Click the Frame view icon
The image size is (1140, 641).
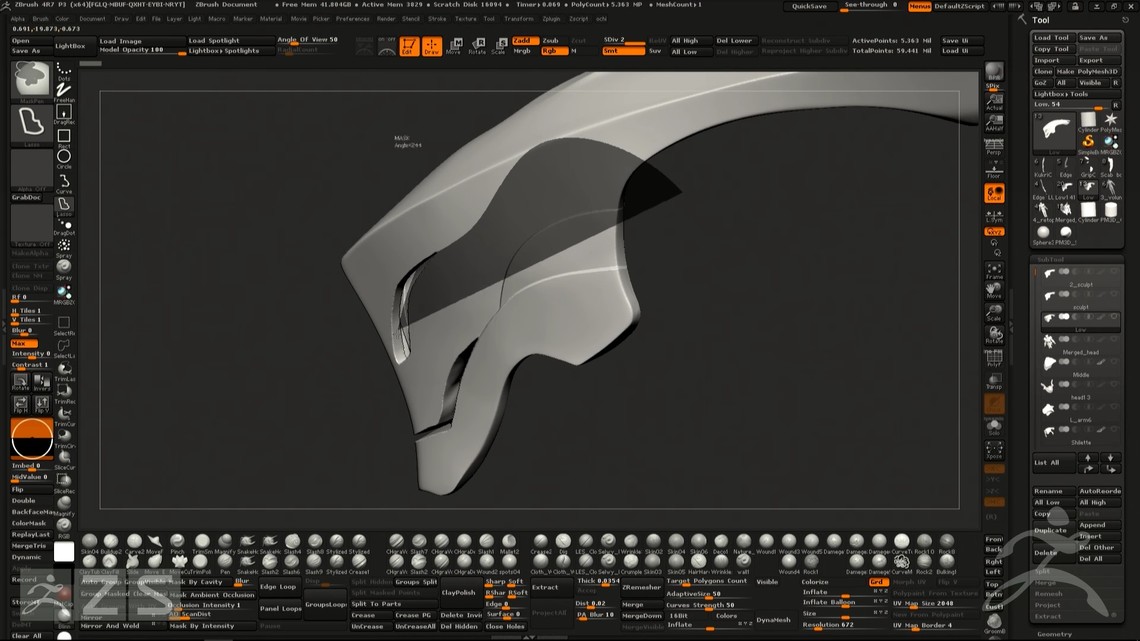[994, 271]
